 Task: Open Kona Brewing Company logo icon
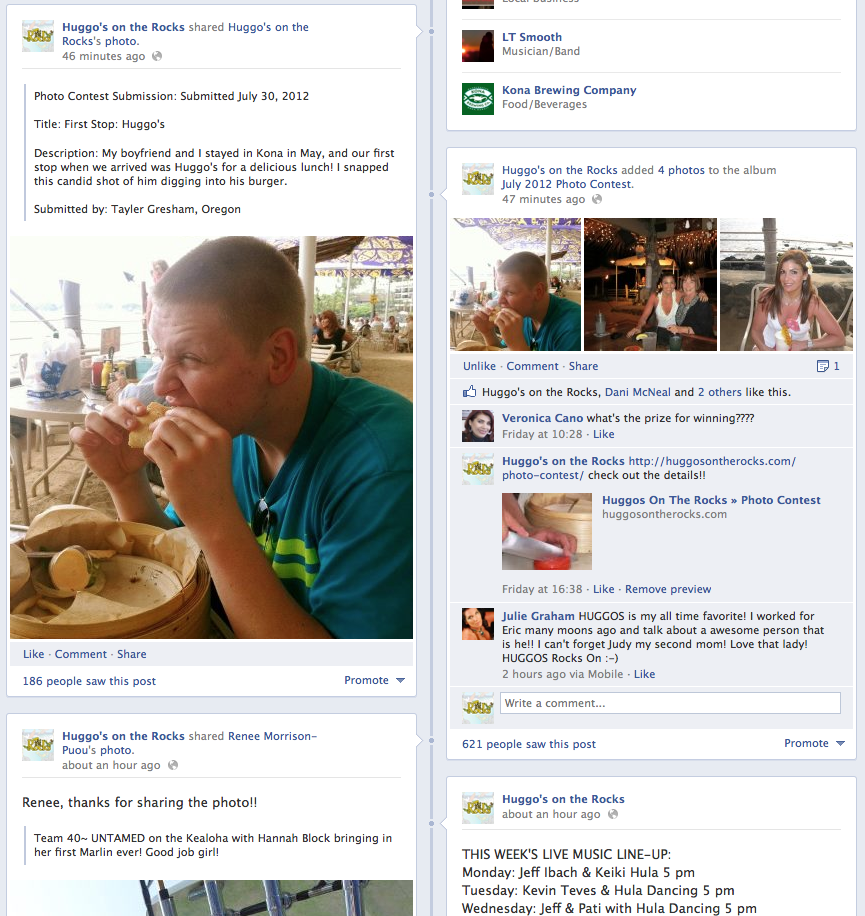(478, 99)
